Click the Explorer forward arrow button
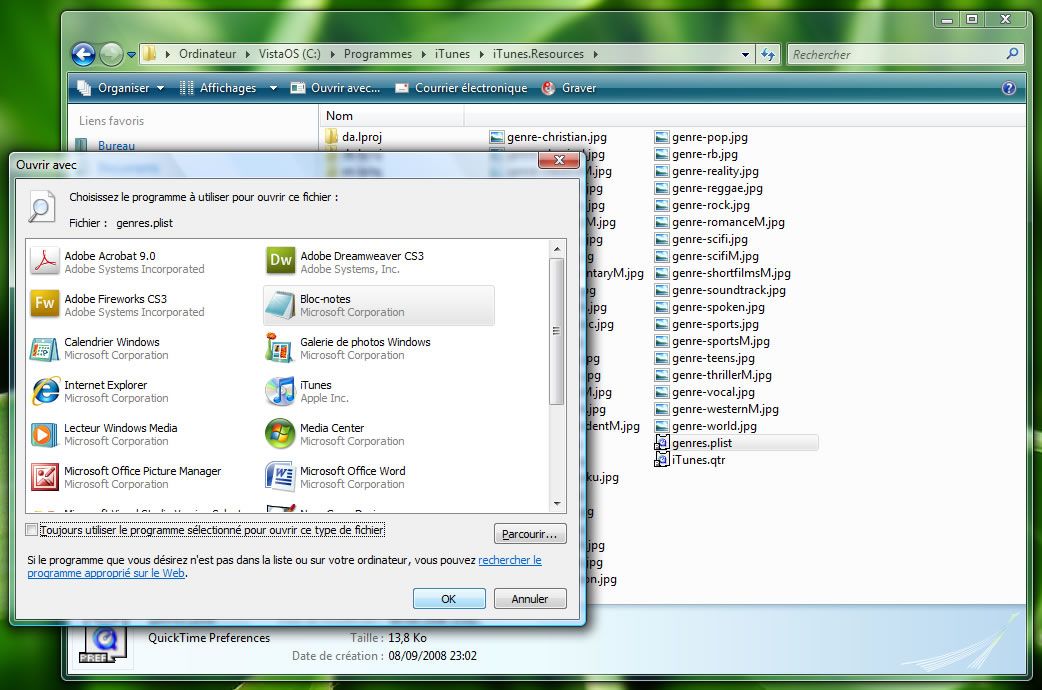The height and width of the screenshot is (690, 1042). (111, 55)
